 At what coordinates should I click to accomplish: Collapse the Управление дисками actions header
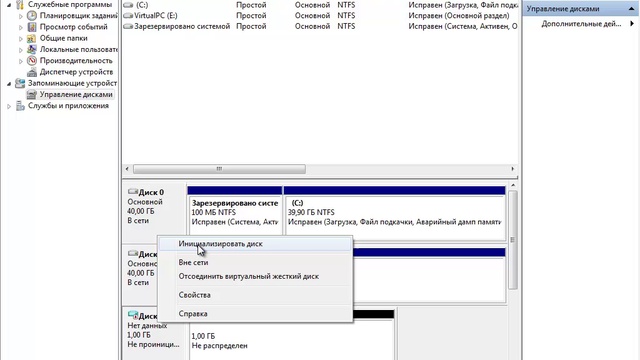coord(631,9)
